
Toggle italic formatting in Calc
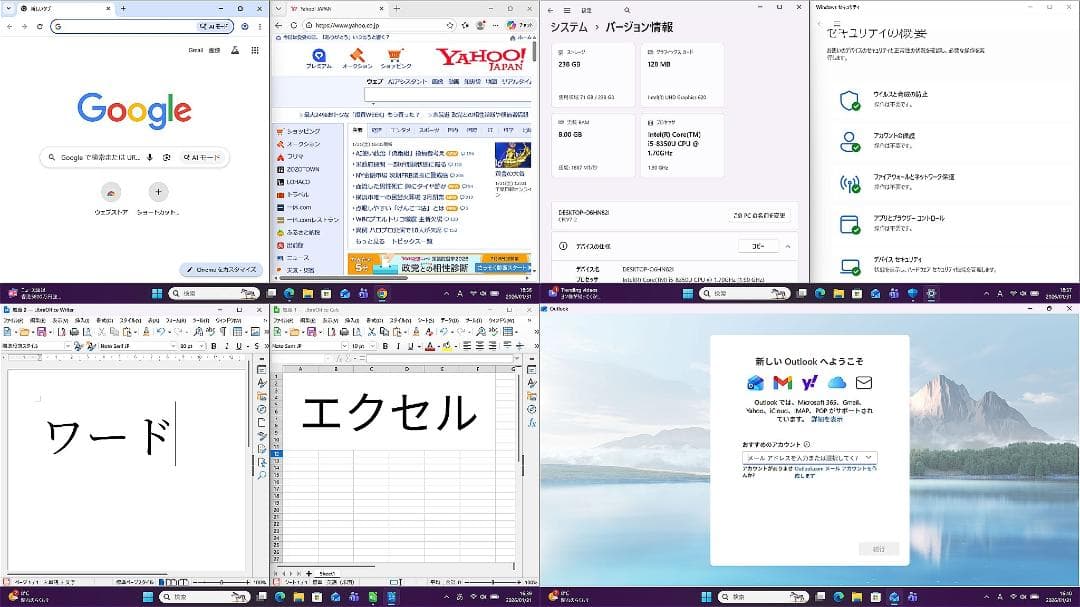[398, 346]
